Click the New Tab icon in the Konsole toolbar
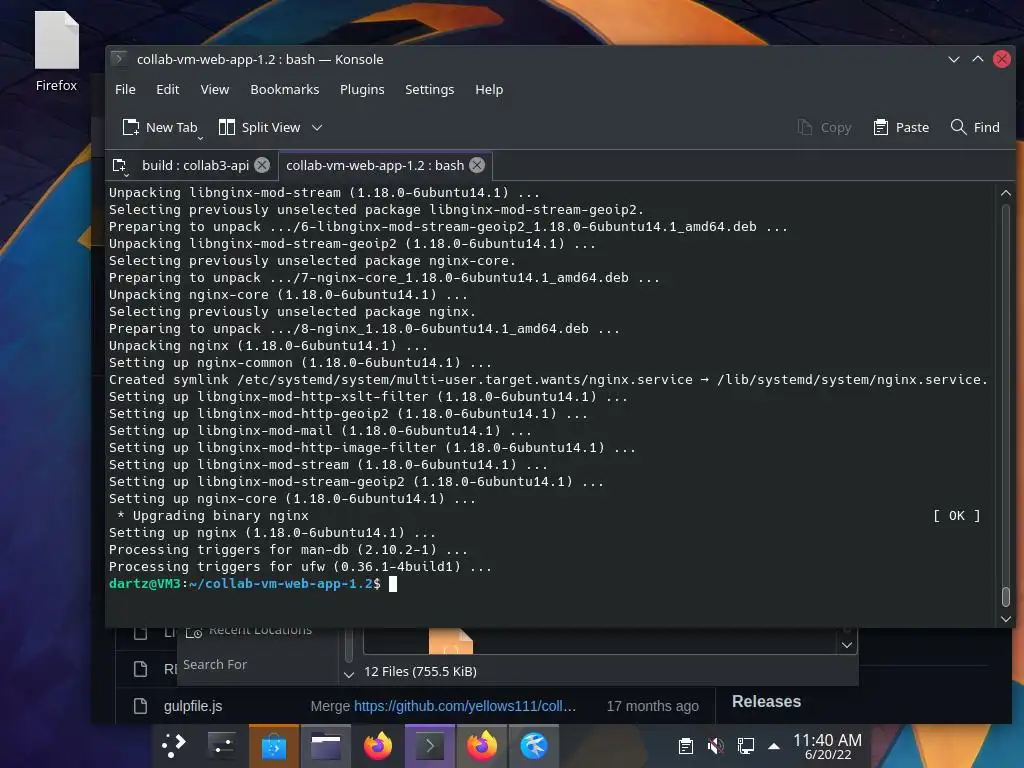 coord(131,127)
